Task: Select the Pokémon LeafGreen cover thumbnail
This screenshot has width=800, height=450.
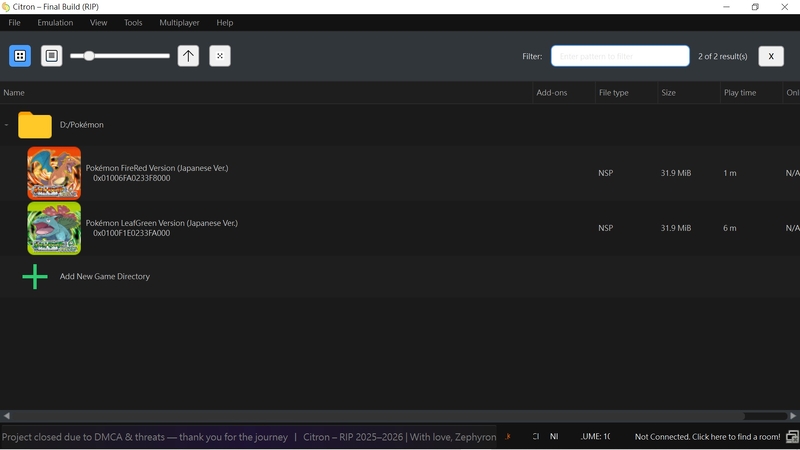Action: (54, 228)
